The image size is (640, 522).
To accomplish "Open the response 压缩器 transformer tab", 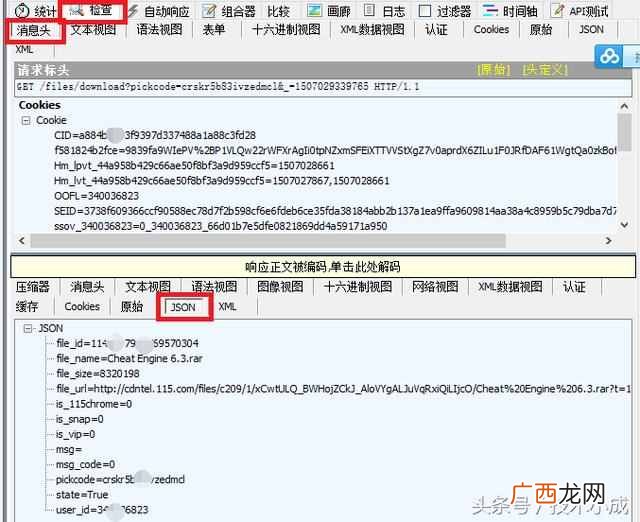I will pyautogui.click(x=33, y=287).
